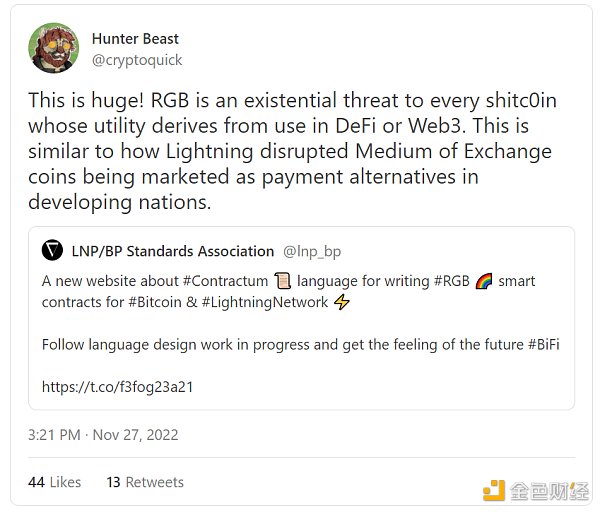Click the 3:21 PM Nov 27, 2022 timestamp
Image resolution: width=600 pixels, height=512 pixels.
[x=103, y=435]
